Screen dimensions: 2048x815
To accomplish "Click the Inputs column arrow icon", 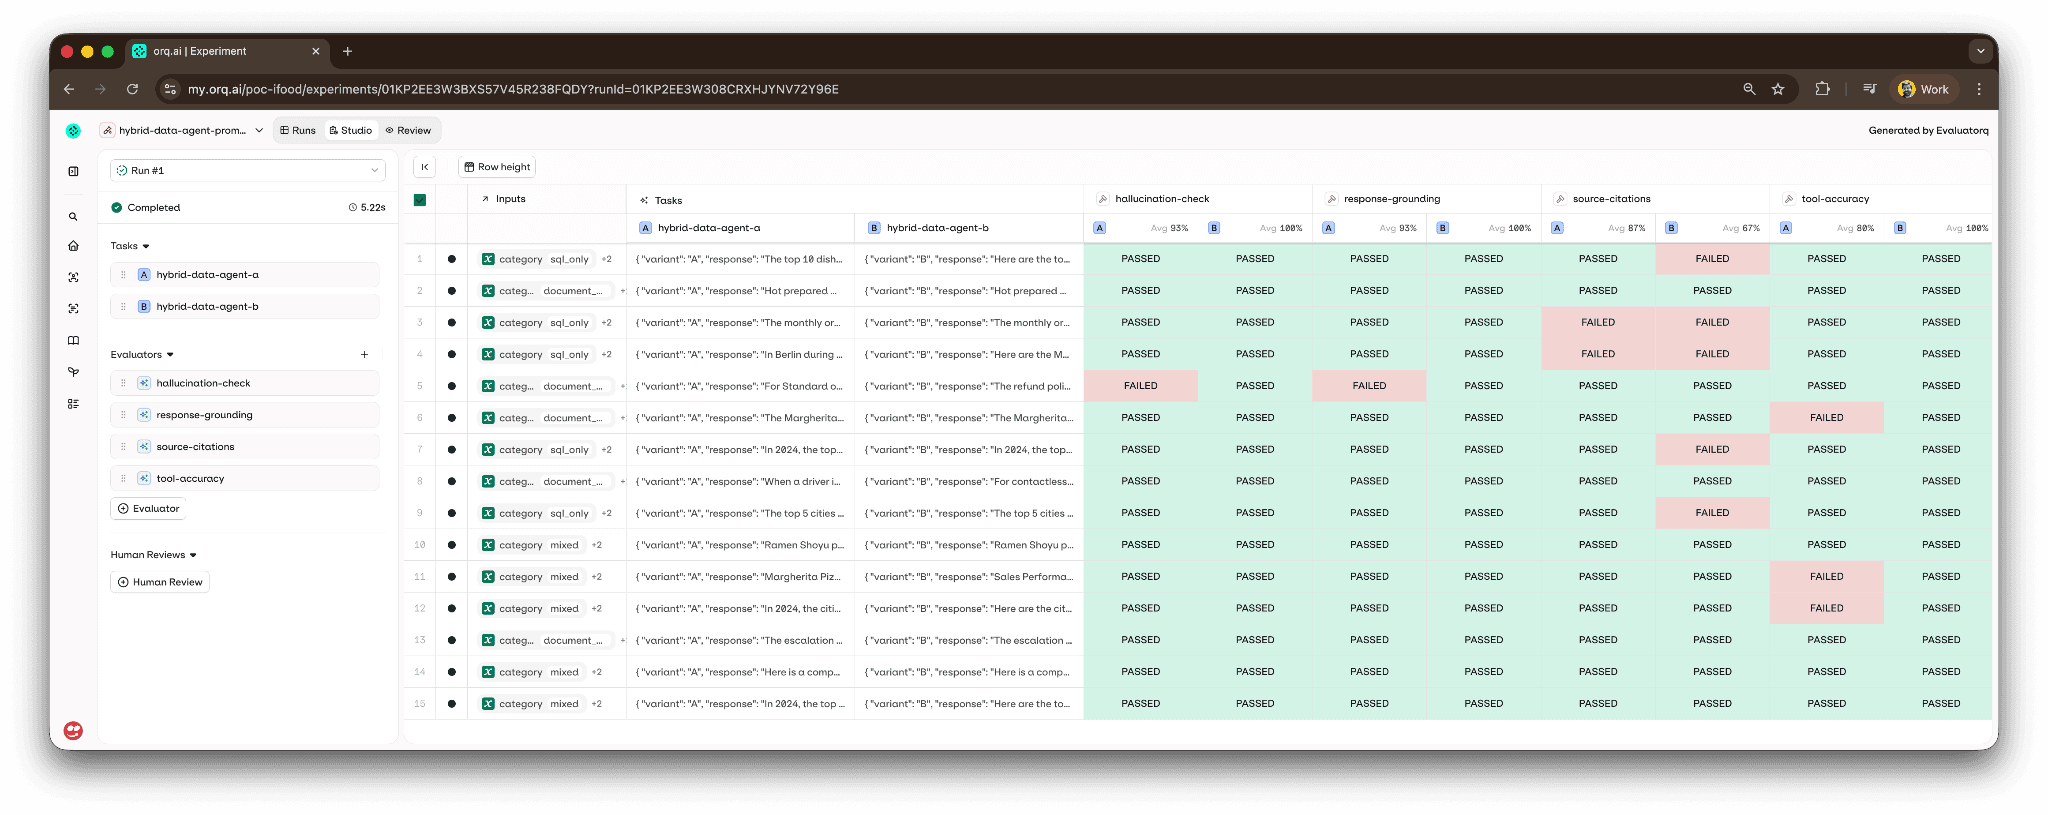I will point(485,199).
